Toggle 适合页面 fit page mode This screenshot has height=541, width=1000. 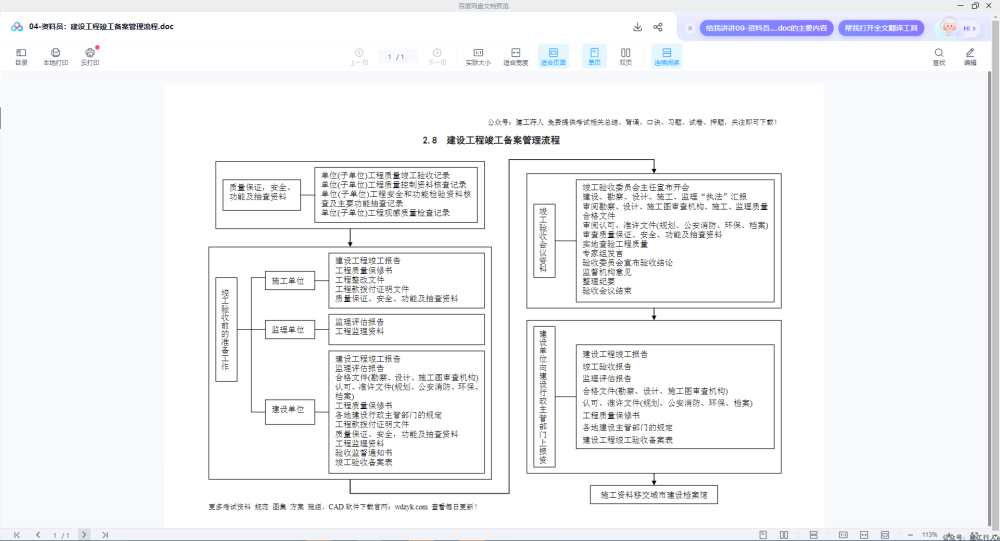click(553, 56)
